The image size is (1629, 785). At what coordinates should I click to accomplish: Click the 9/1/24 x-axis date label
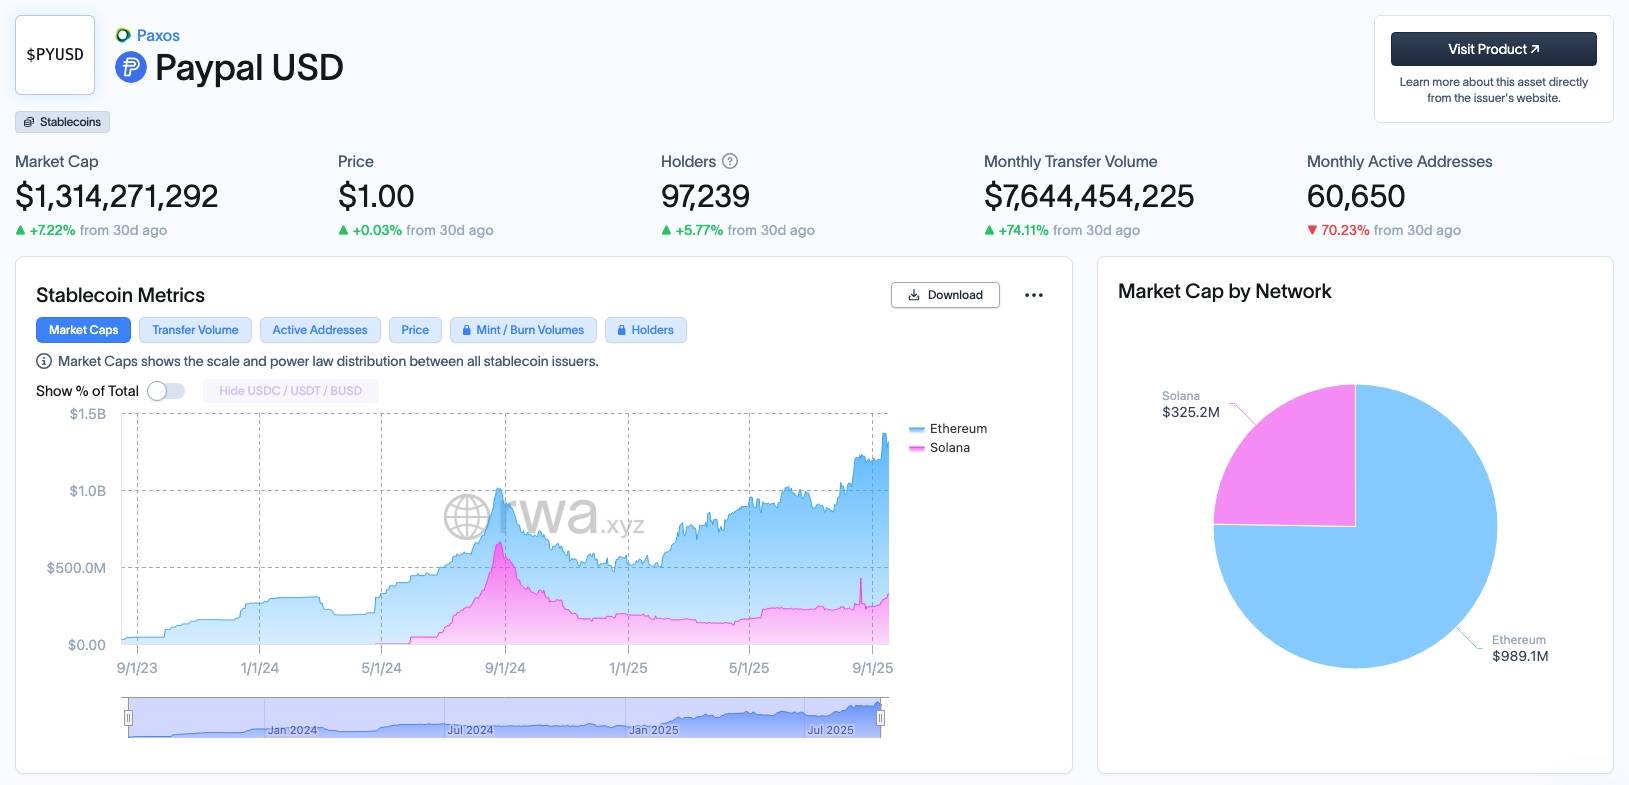(x=505, y=668)
